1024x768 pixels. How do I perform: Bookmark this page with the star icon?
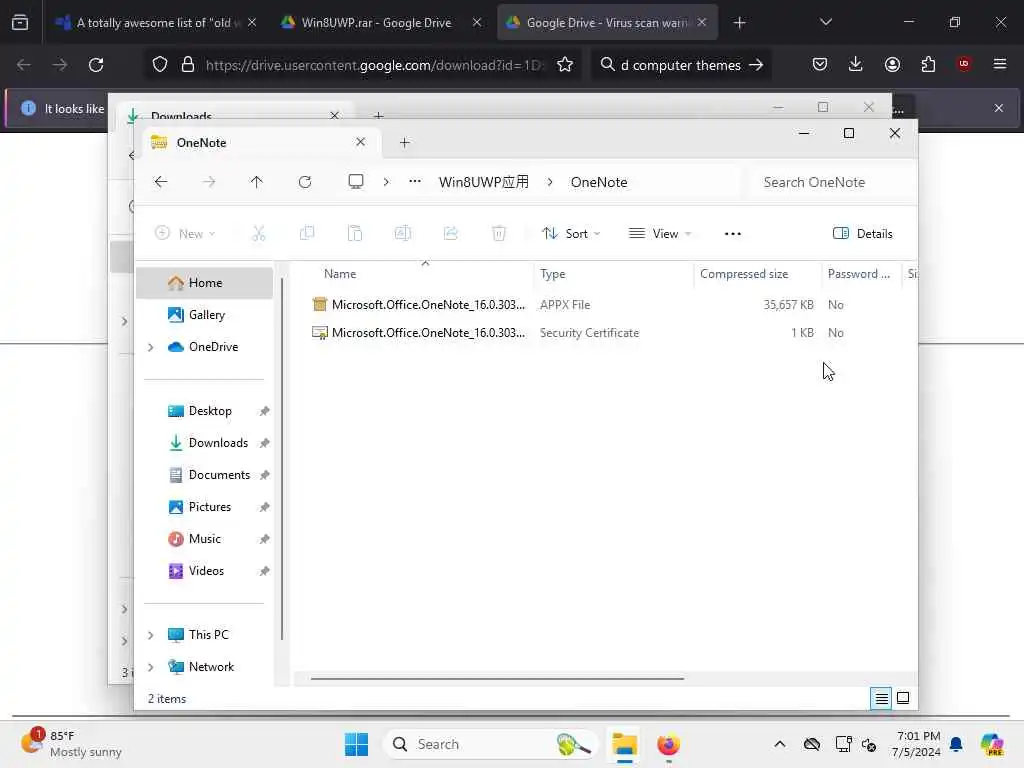[x=565, y=65]
